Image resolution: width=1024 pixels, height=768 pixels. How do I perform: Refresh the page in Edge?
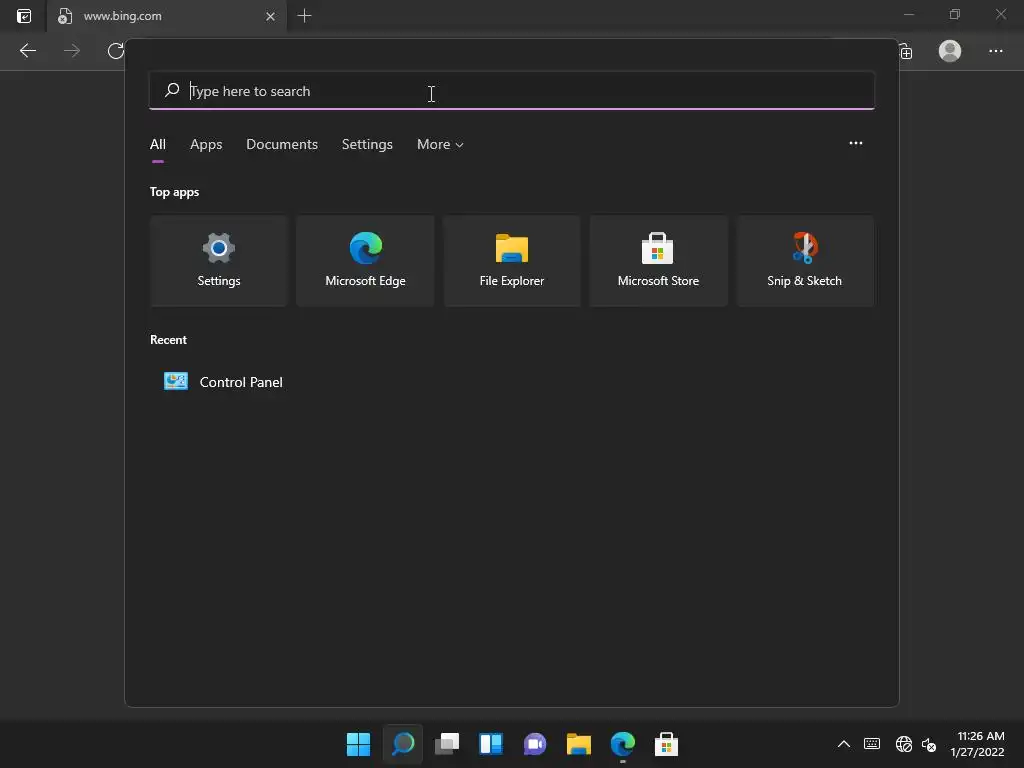116,51
